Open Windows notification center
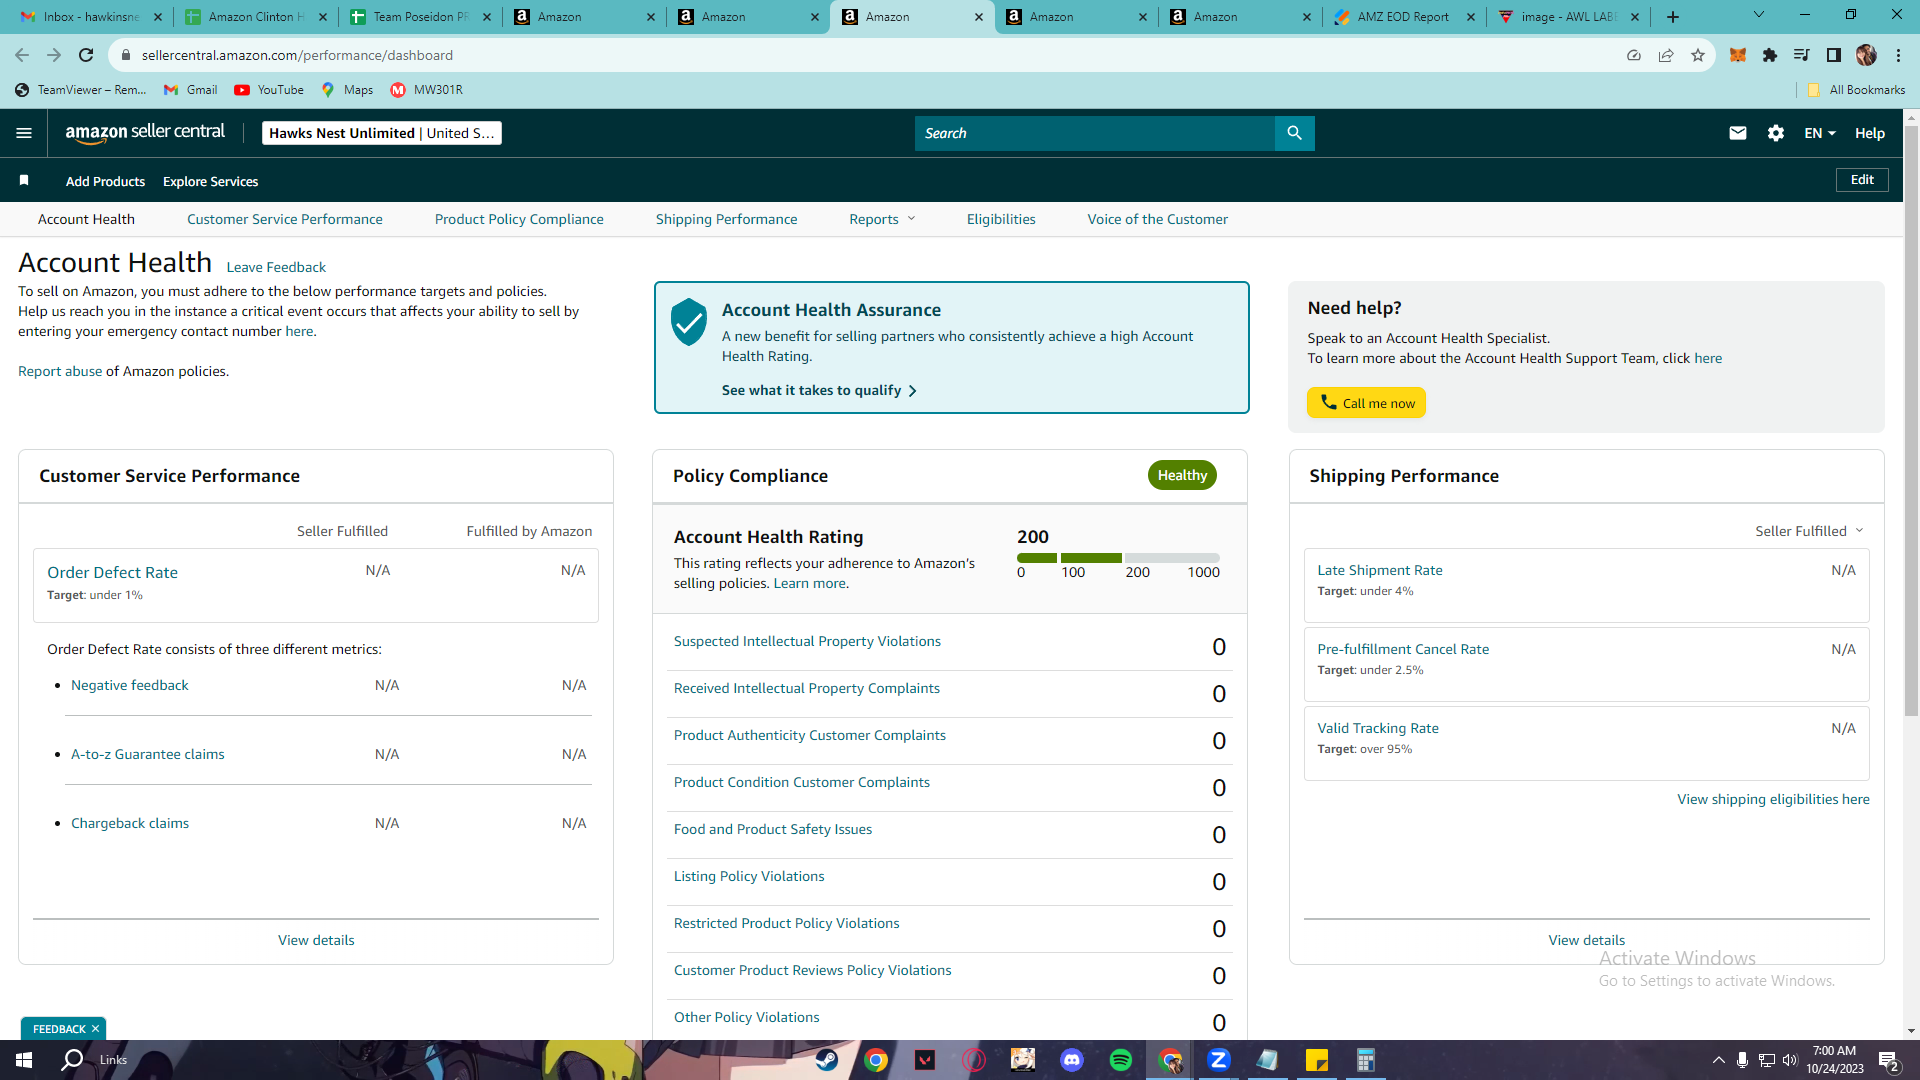 coord(1889,1060)
